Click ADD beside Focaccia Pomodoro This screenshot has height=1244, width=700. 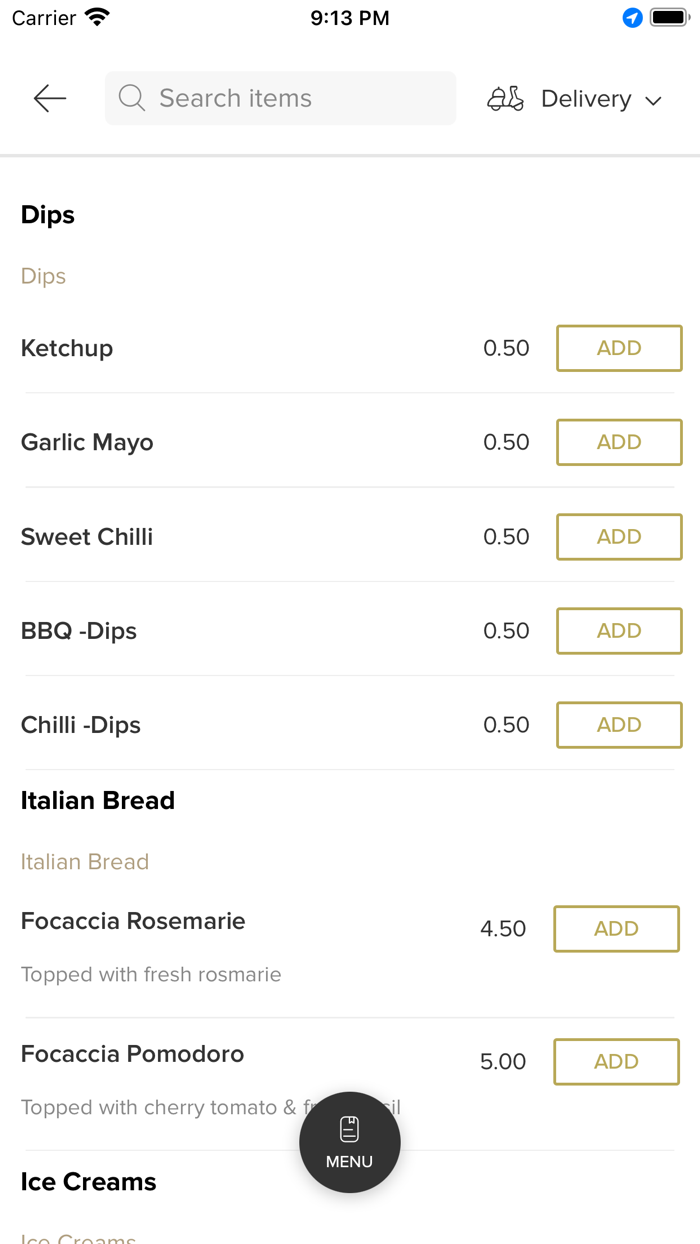[616, 1062]
